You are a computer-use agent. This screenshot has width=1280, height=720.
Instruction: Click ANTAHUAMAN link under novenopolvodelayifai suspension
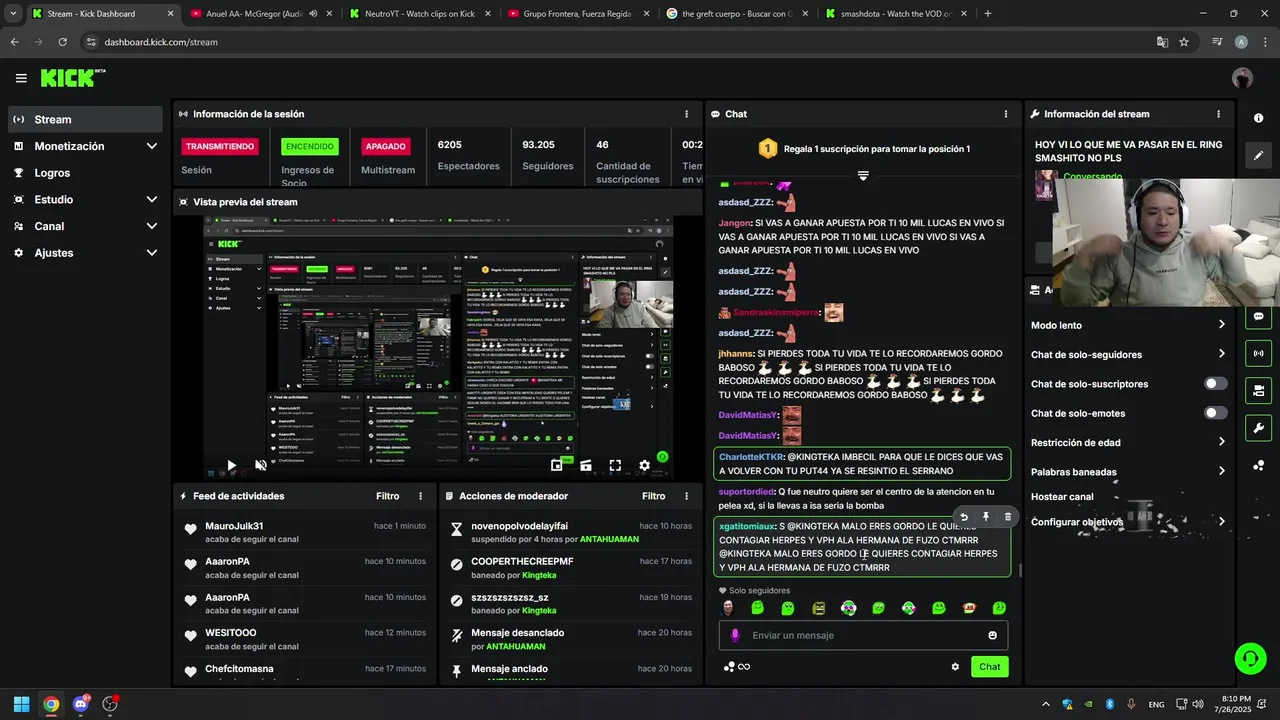pyautogui.click(x=609, y=539)
